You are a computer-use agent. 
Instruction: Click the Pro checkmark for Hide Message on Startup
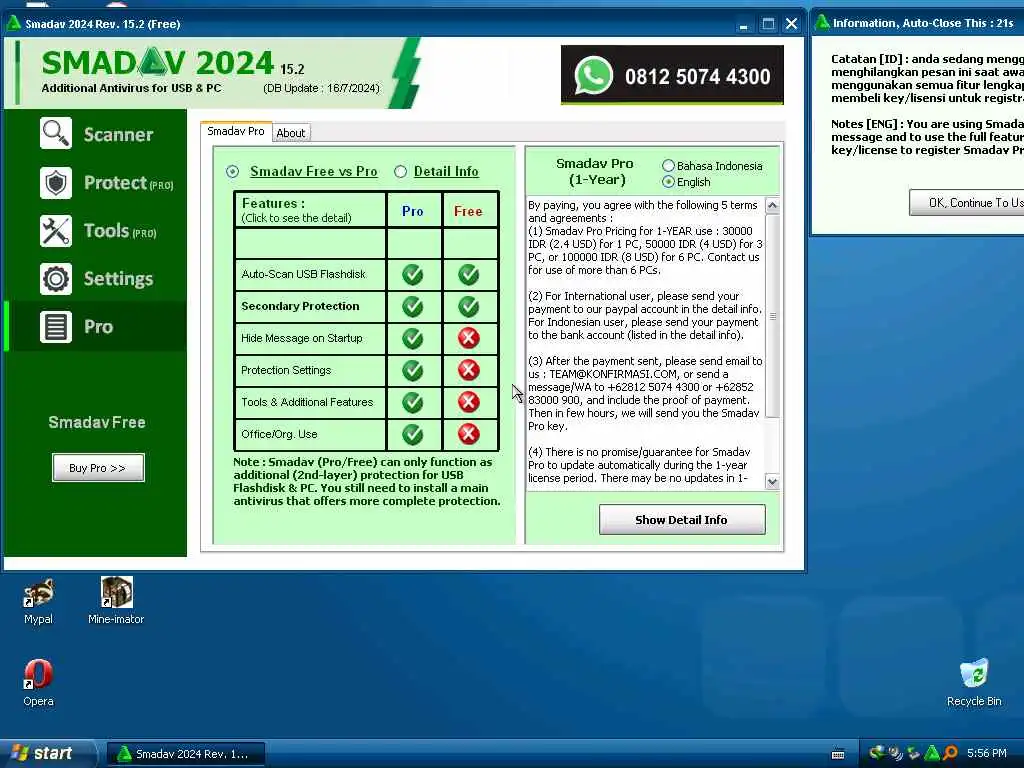tap(413, 338)
